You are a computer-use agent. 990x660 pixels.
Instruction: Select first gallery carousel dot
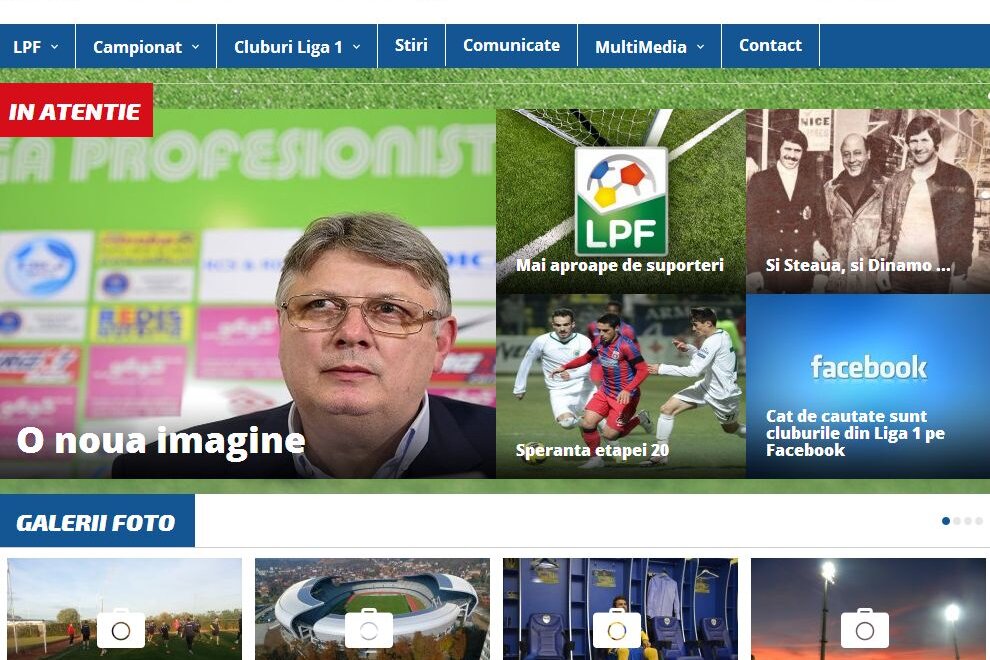[946, 521]
